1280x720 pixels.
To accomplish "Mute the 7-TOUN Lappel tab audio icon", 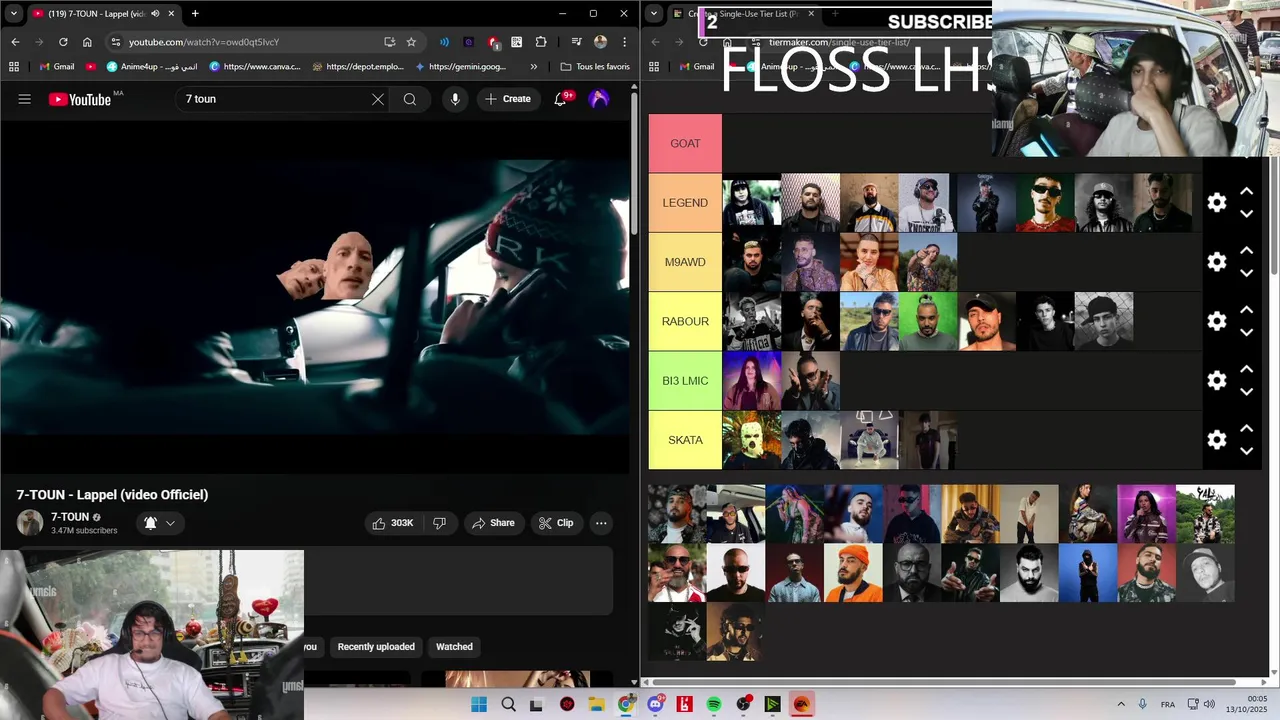I will click(x=155, y=14).
